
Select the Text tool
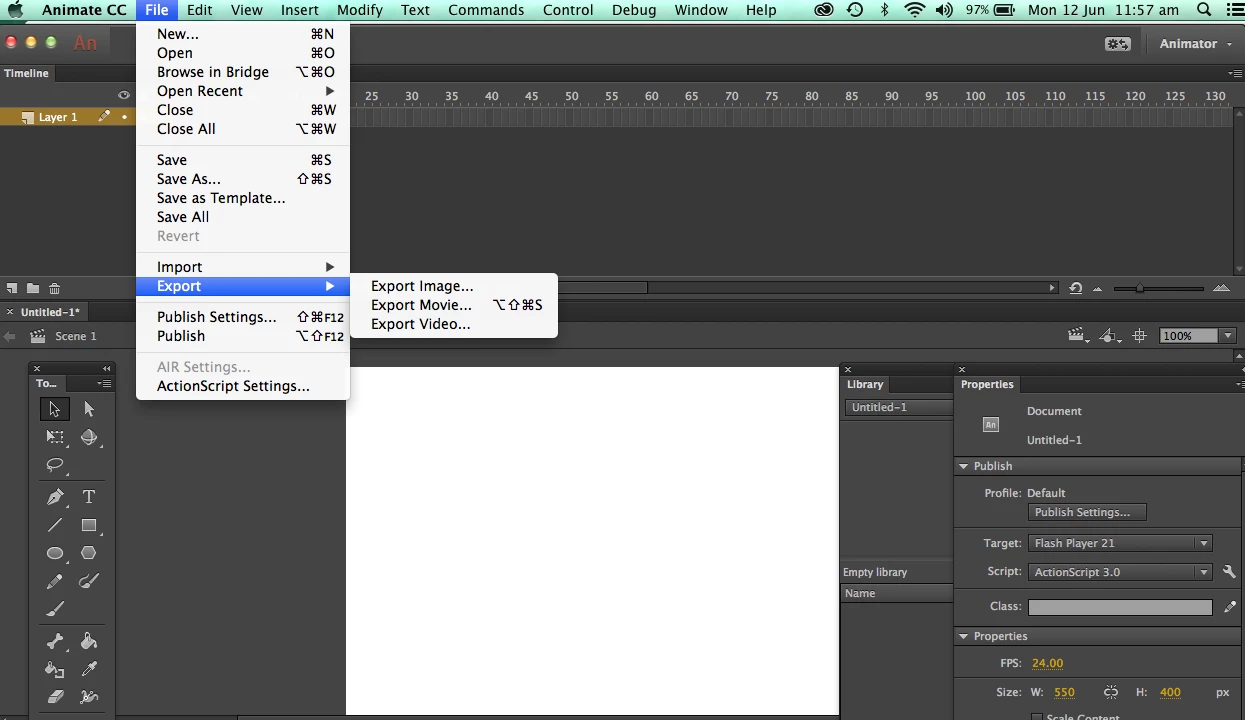[89, 497]
